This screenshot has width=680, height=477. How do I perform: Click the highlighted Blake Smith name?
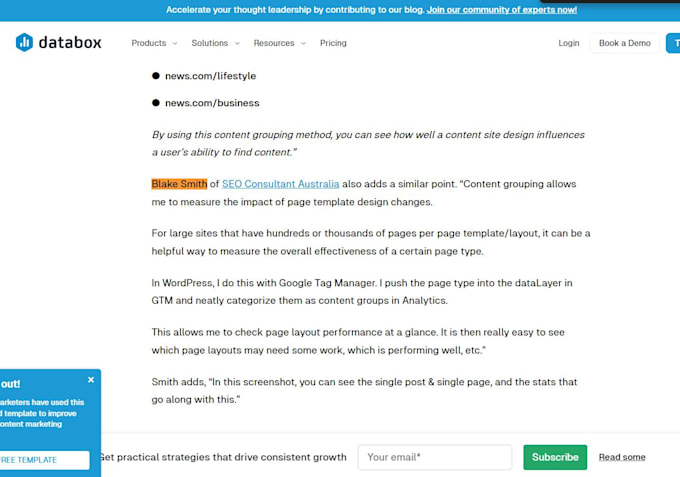(x=179, y=184)
